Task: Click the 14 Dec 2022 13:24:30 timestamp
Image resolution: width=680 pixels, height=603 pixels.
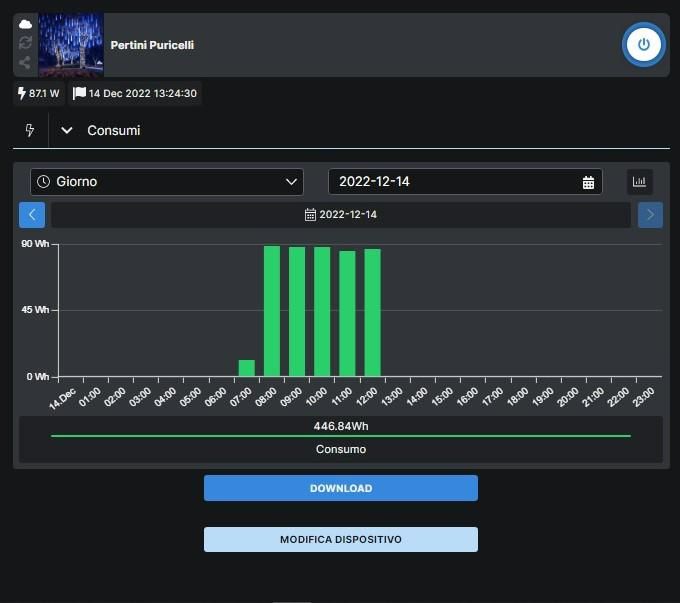Action: (x=135, y=93)
